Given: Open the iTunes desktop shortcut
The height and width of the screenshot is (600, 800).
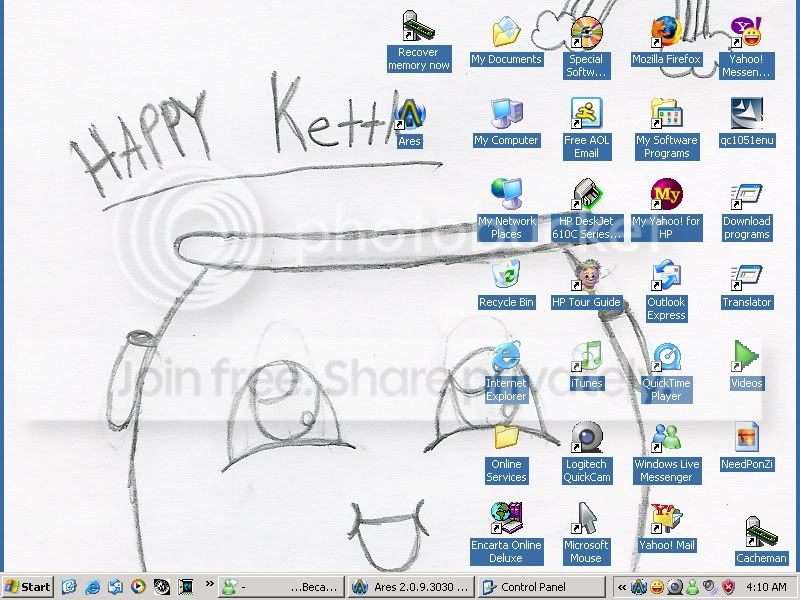Looking at the screenshot, I should [x=586, y=357].
